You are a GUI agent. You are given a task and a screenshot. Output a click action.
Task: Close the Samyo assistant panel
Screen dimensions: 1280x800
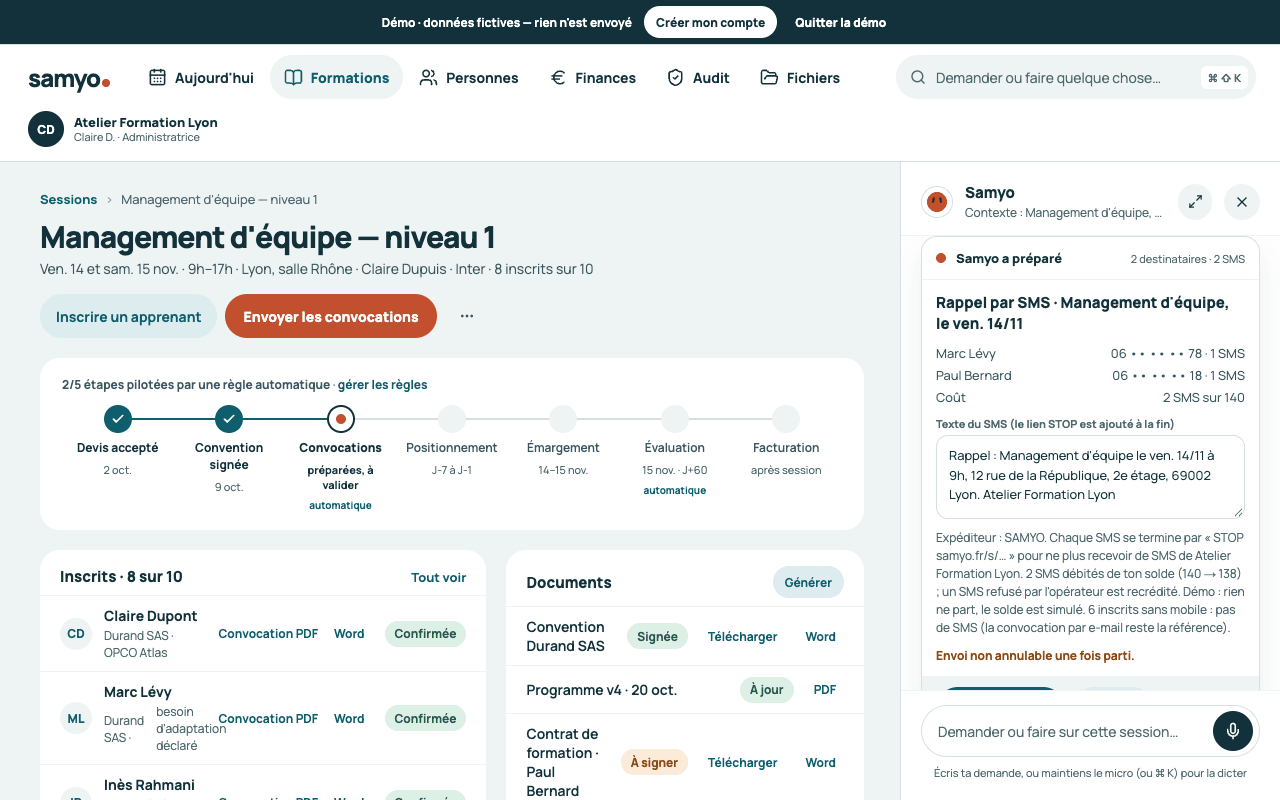coord(1242,201)
